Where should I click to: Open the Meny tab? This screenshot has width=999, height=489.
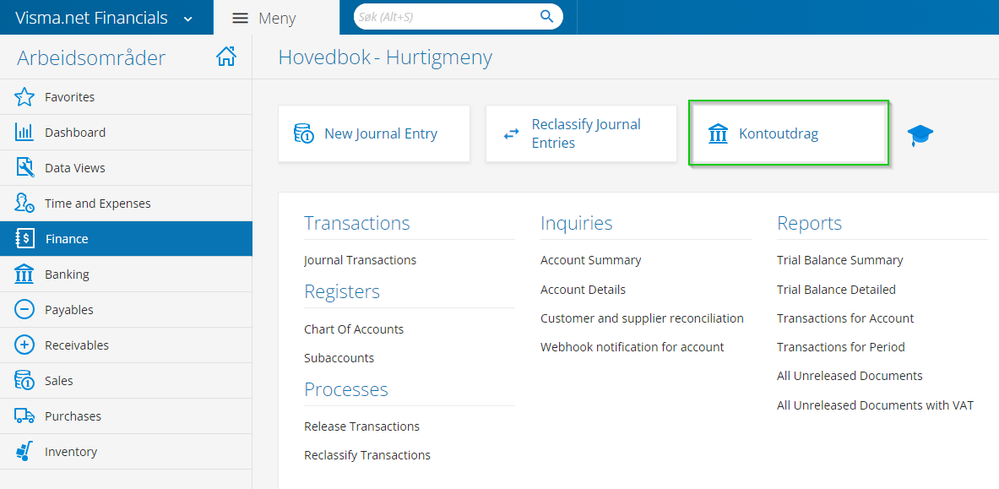[277, 18]
